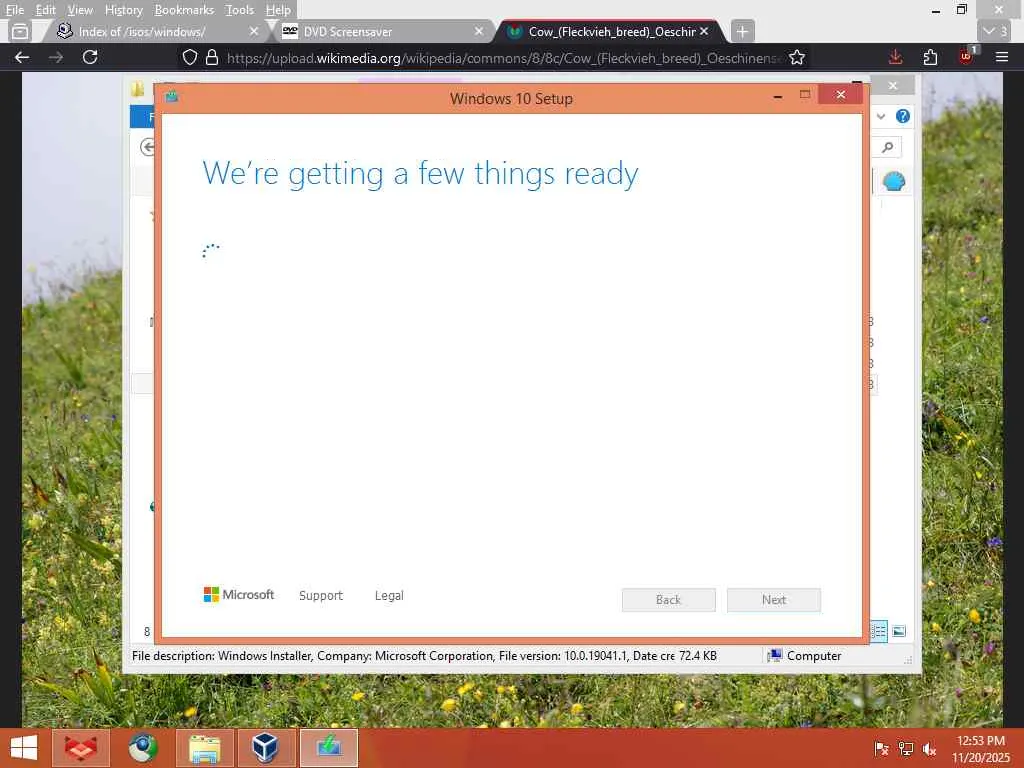The width and height of the screenshot is (1024, 768).
Task: Open the tracking protection shield icon
Action: point(189,57)
